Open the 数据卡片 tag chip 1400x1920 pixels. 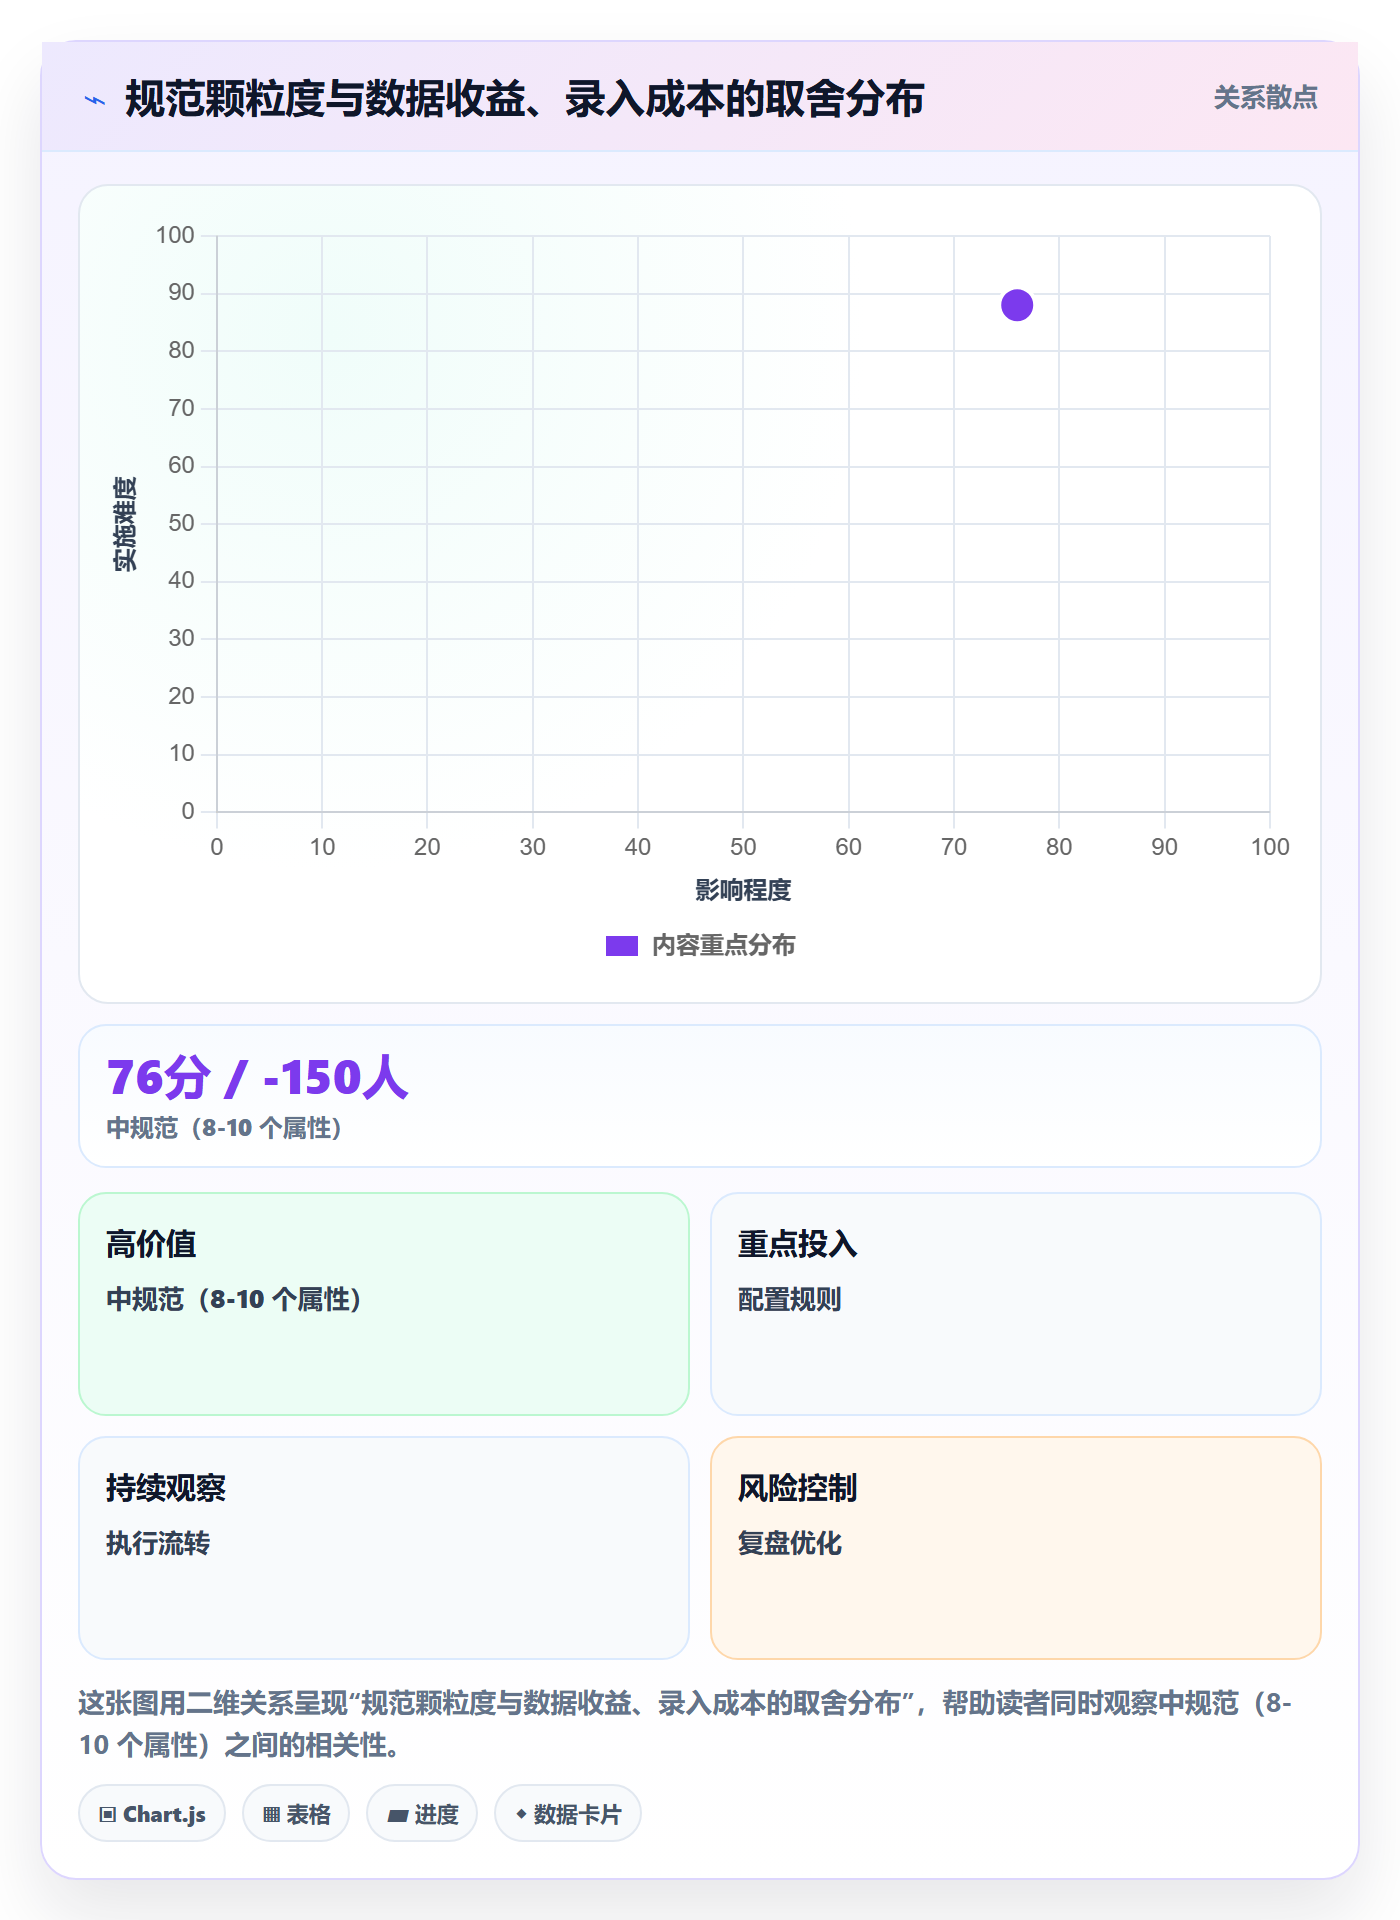[568, 1814]
